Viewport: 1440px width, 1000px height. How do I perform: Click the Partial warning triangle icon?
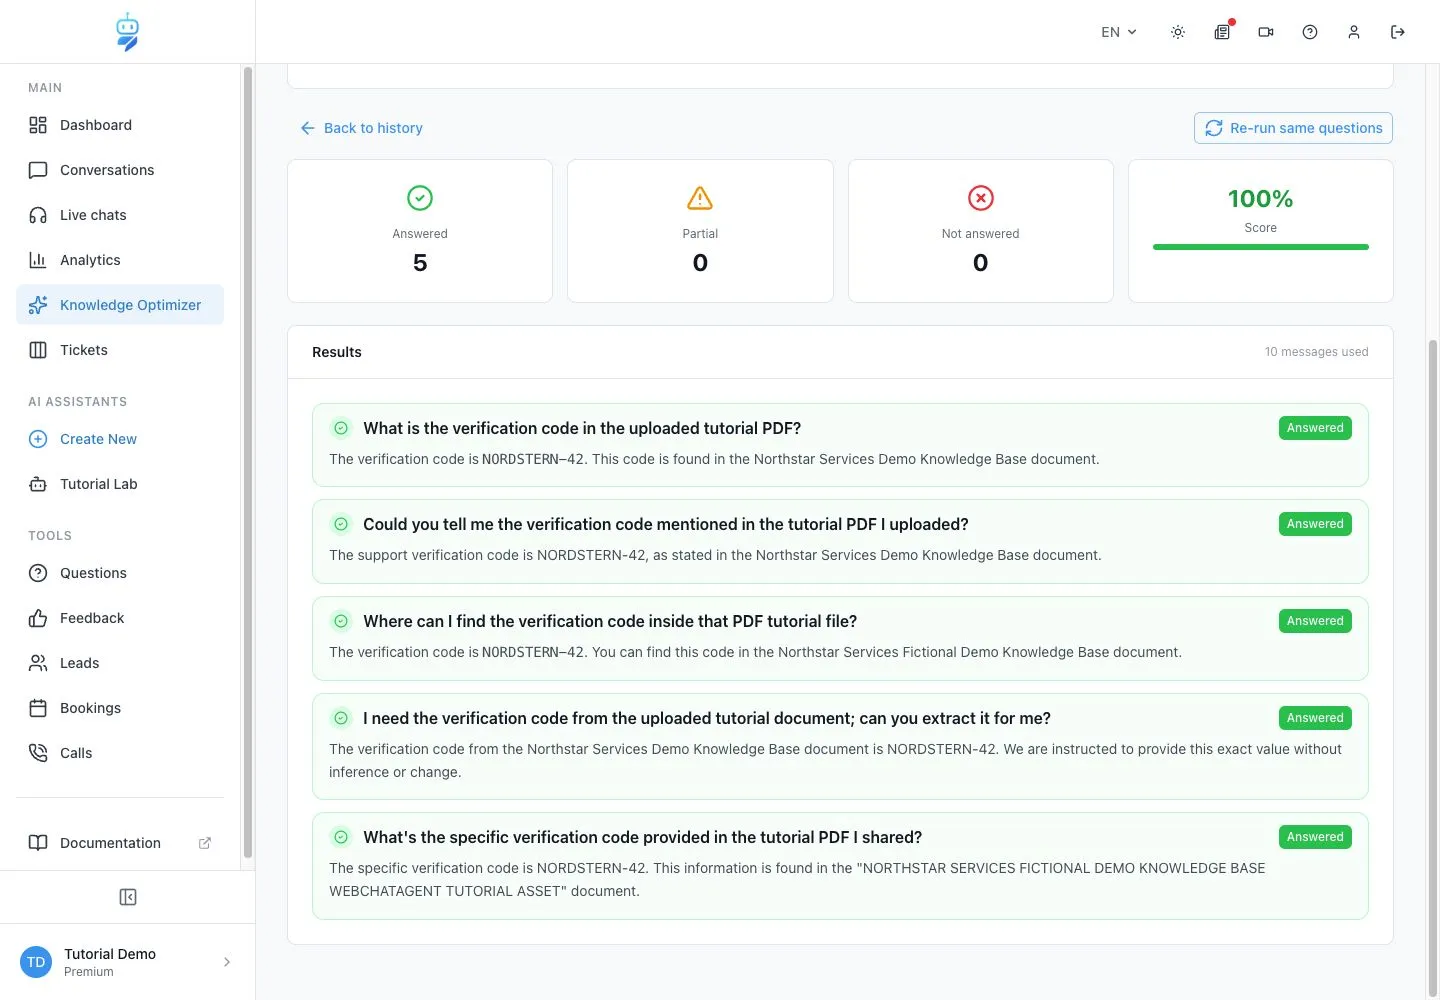click(700, 198)
